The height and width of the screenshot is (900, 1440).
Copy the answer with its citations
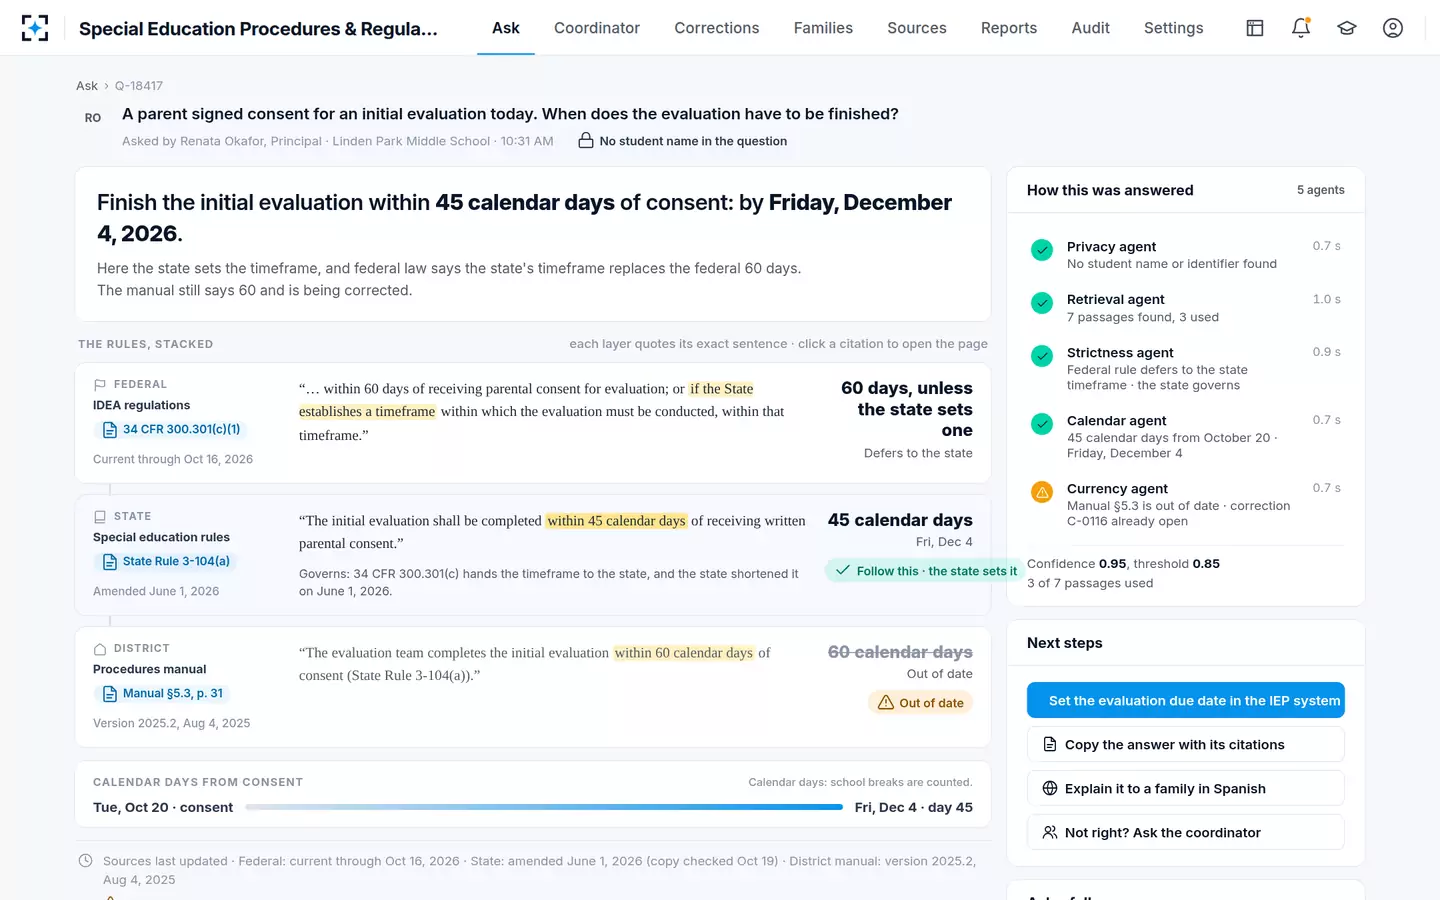tap(1185, 745)
